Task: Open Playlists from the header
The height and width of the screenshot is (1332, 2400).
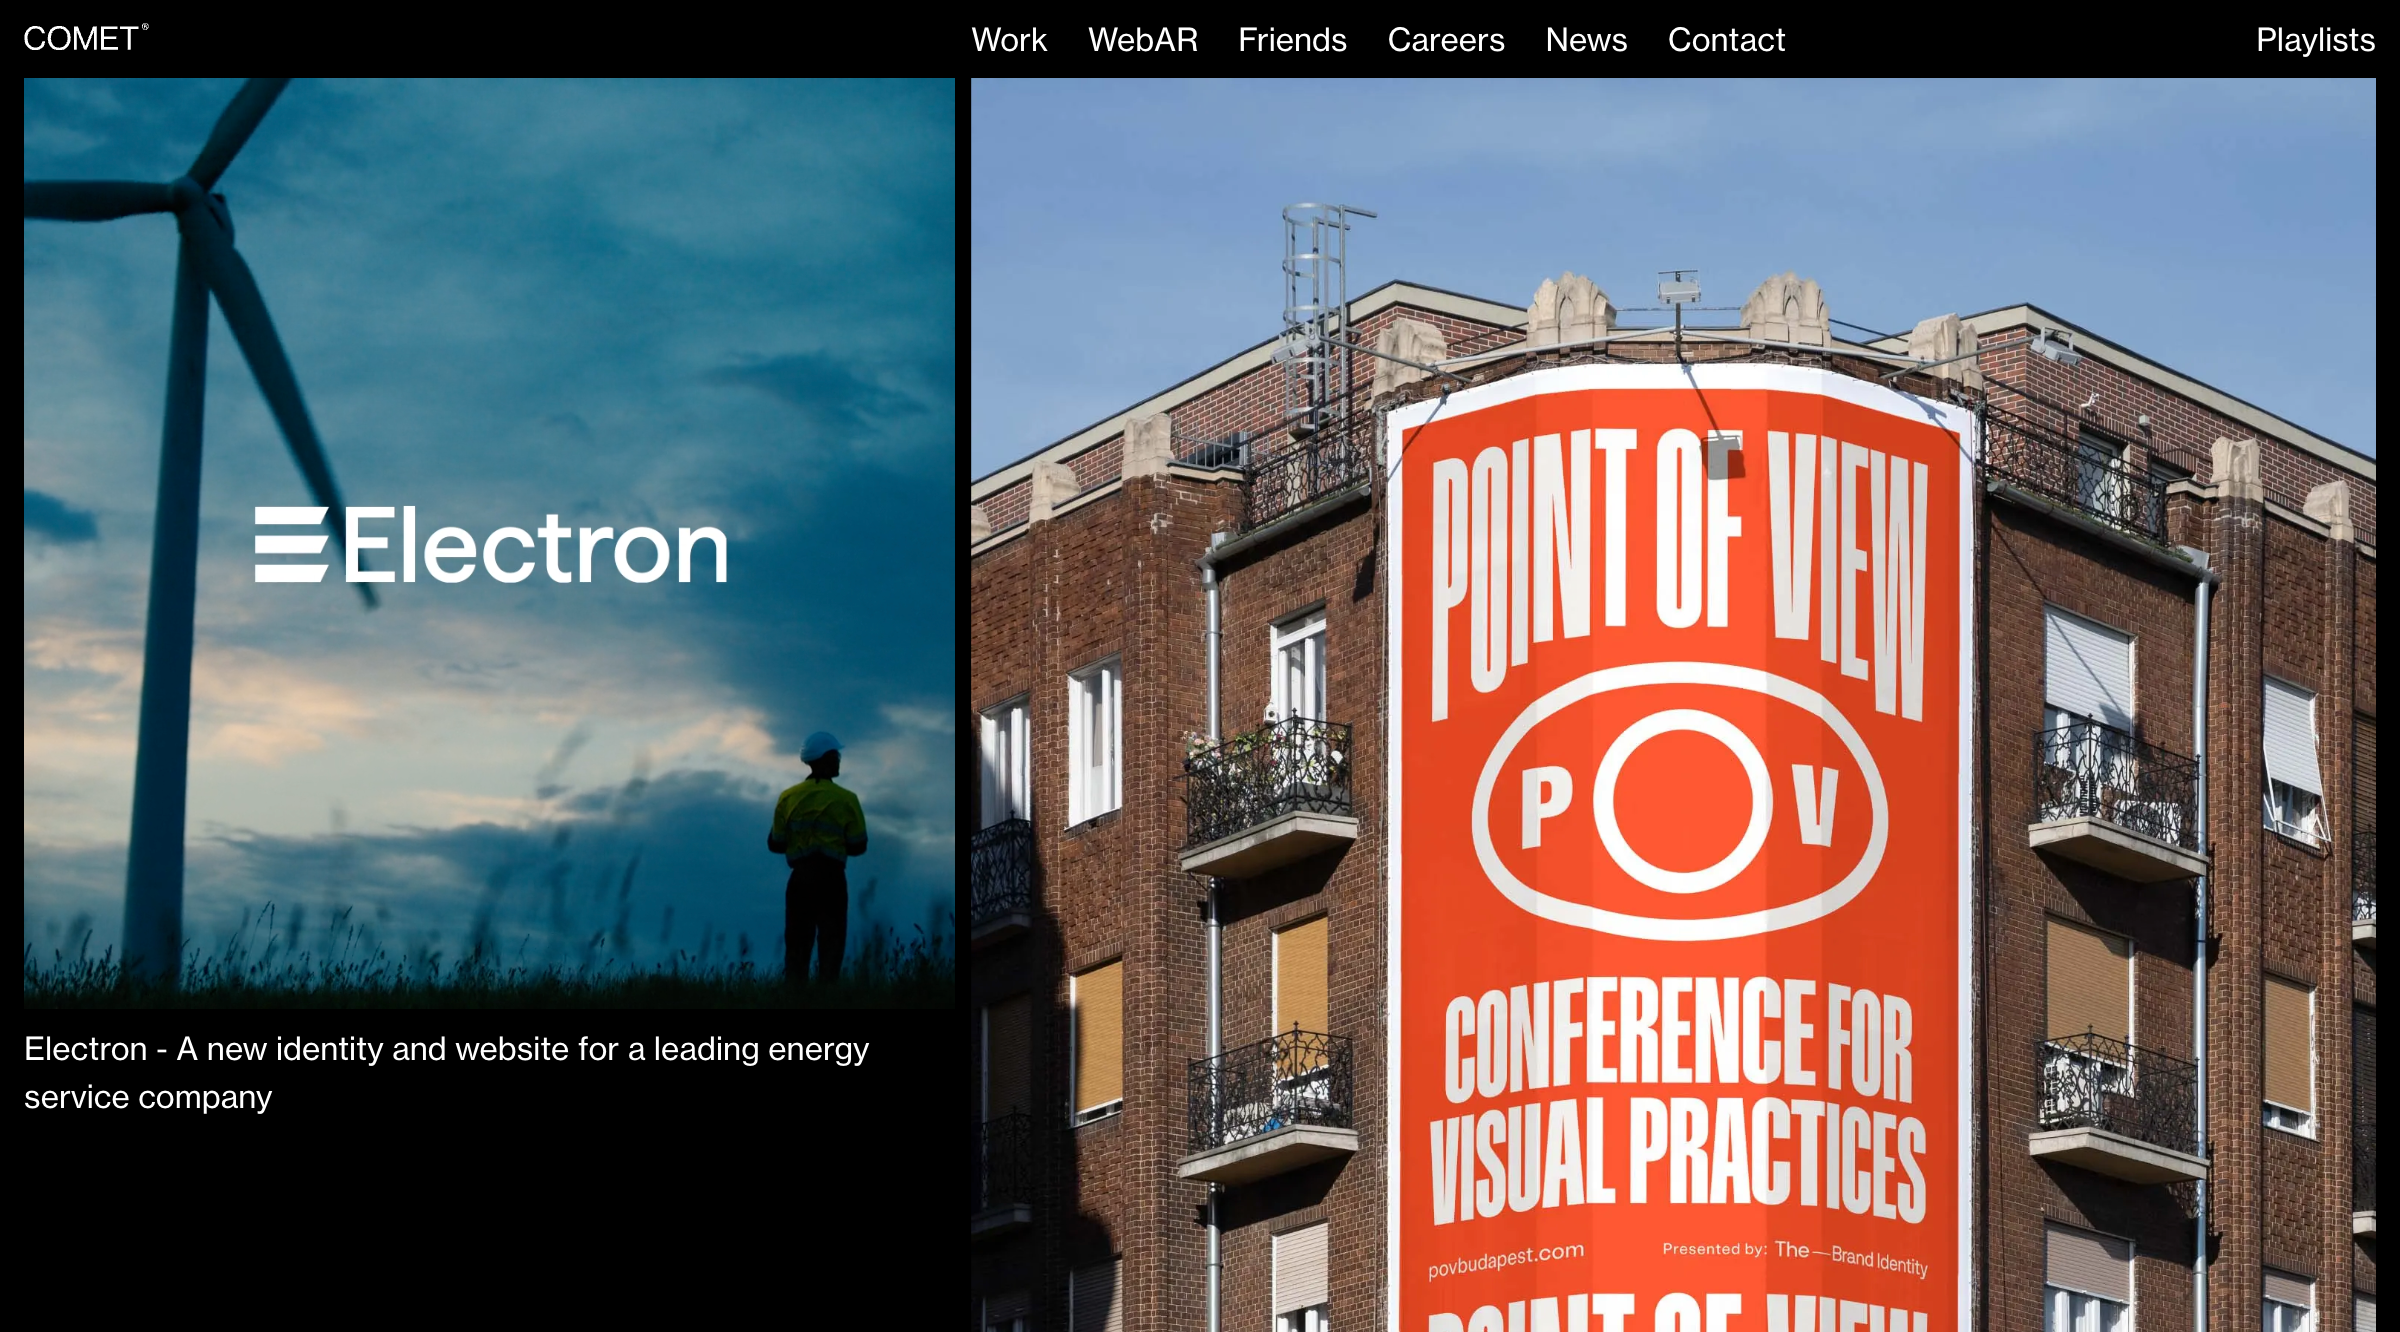Action: click(2314, 40)
